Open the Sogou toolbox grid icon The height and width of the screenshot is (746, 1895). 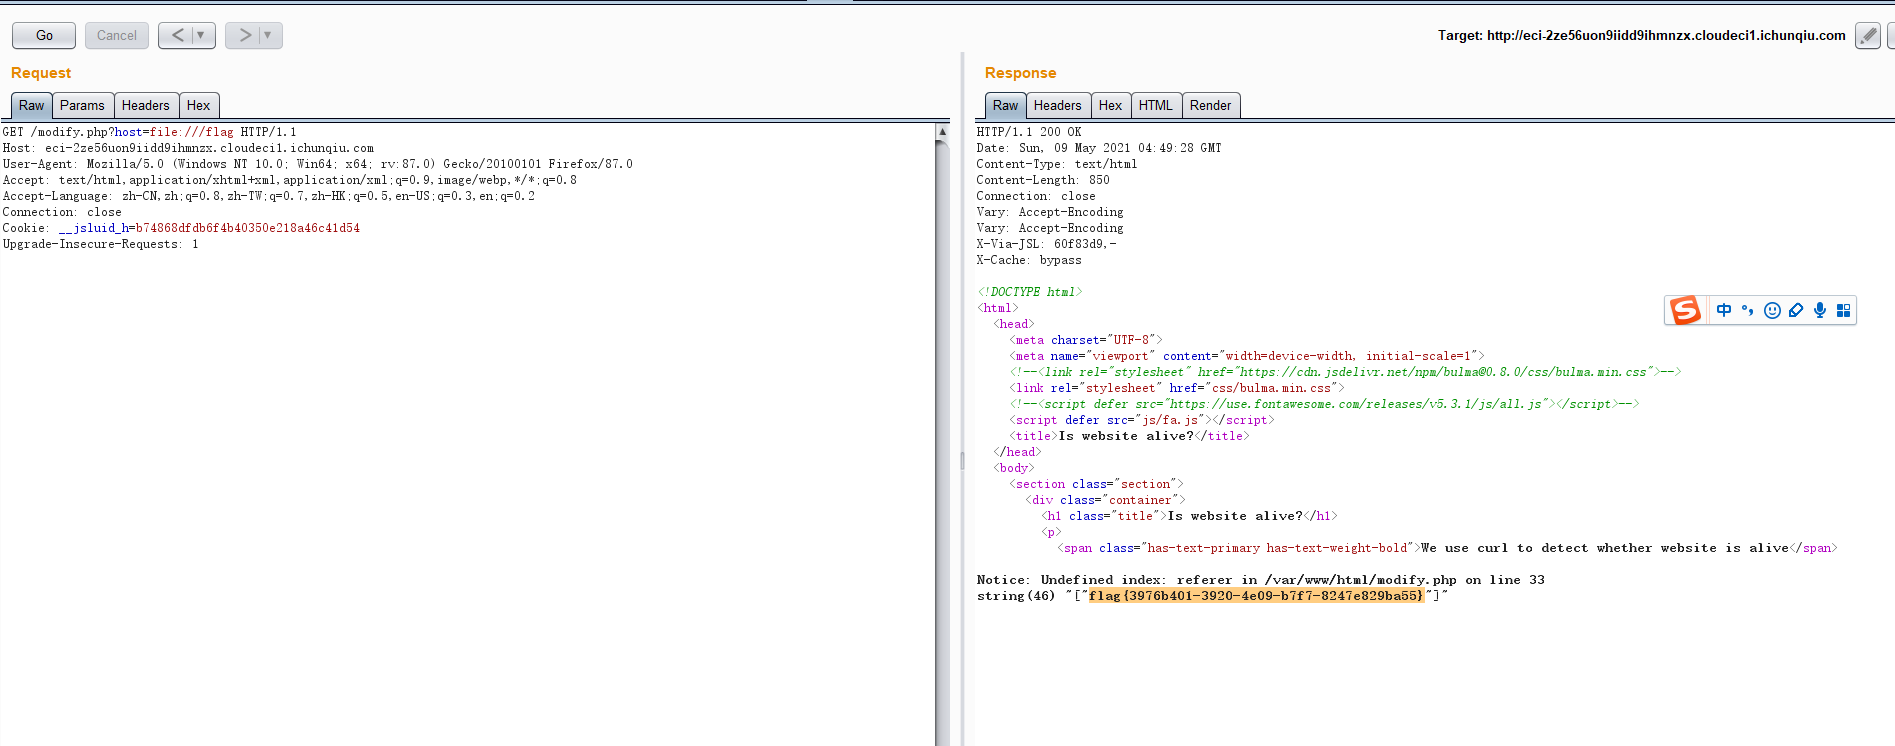[x=1844, y=310]
